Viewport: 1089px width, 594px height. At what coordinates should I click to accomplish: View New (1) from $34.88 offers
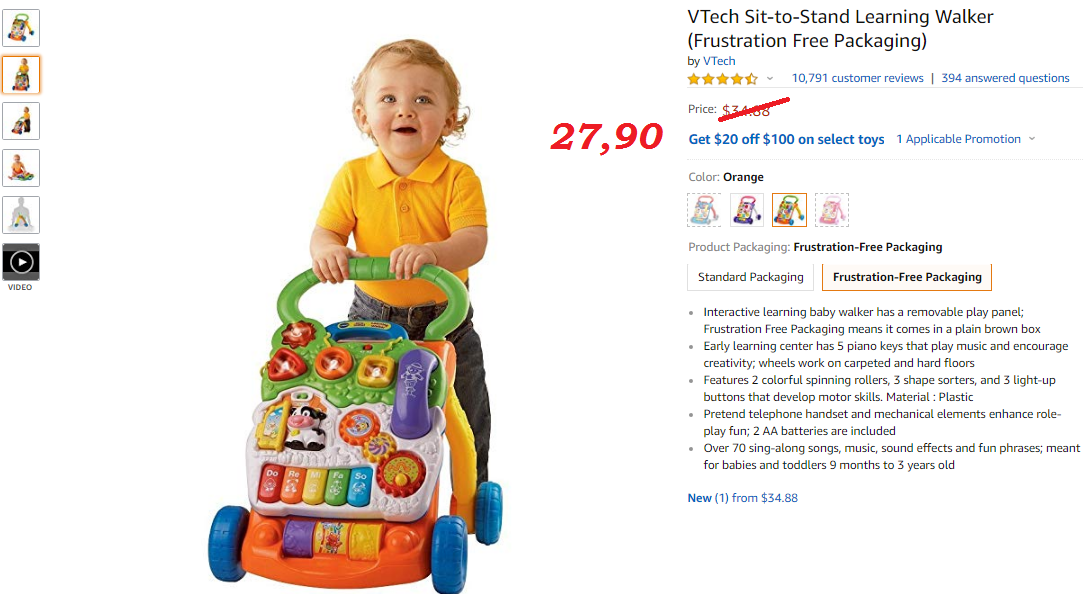point(742,498)
